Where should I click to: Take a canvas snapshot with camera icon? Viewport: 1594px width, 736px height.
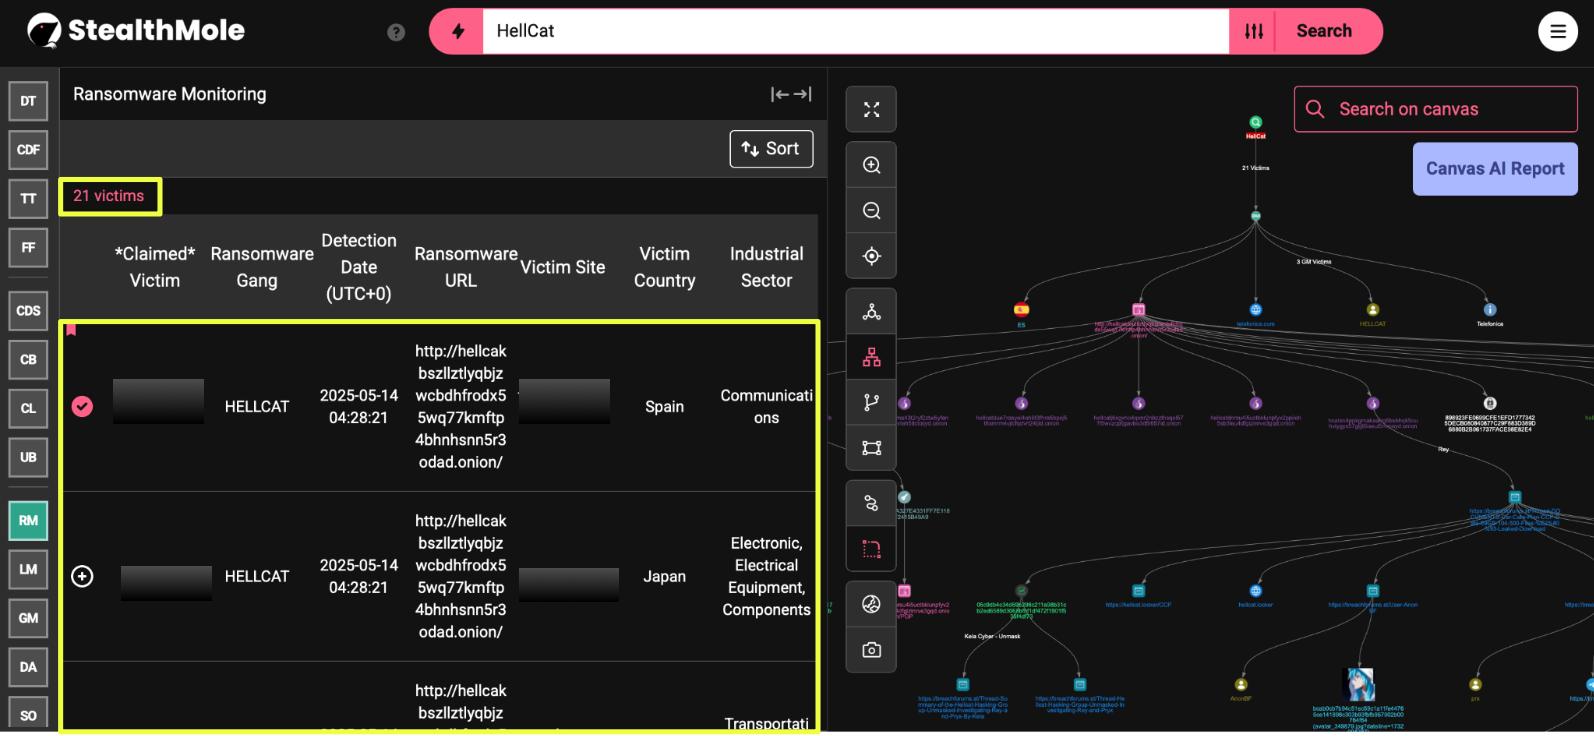(871, 650)
